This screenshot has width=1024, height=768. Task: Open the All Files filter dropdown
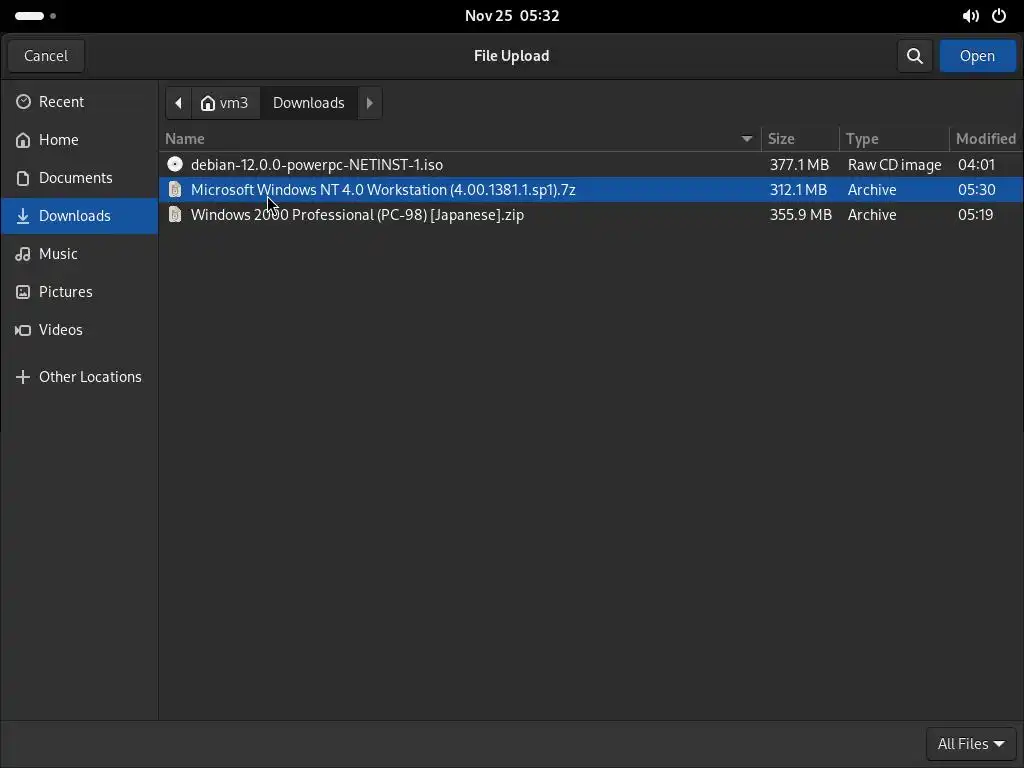coord(970,744)
